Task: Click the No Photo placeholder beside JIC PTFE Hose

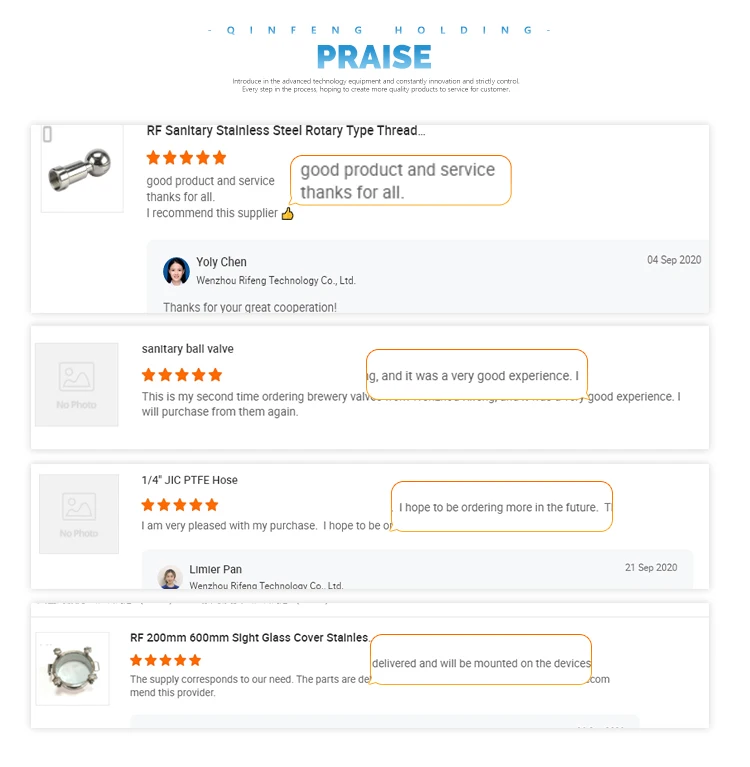Action: point(79,513)
